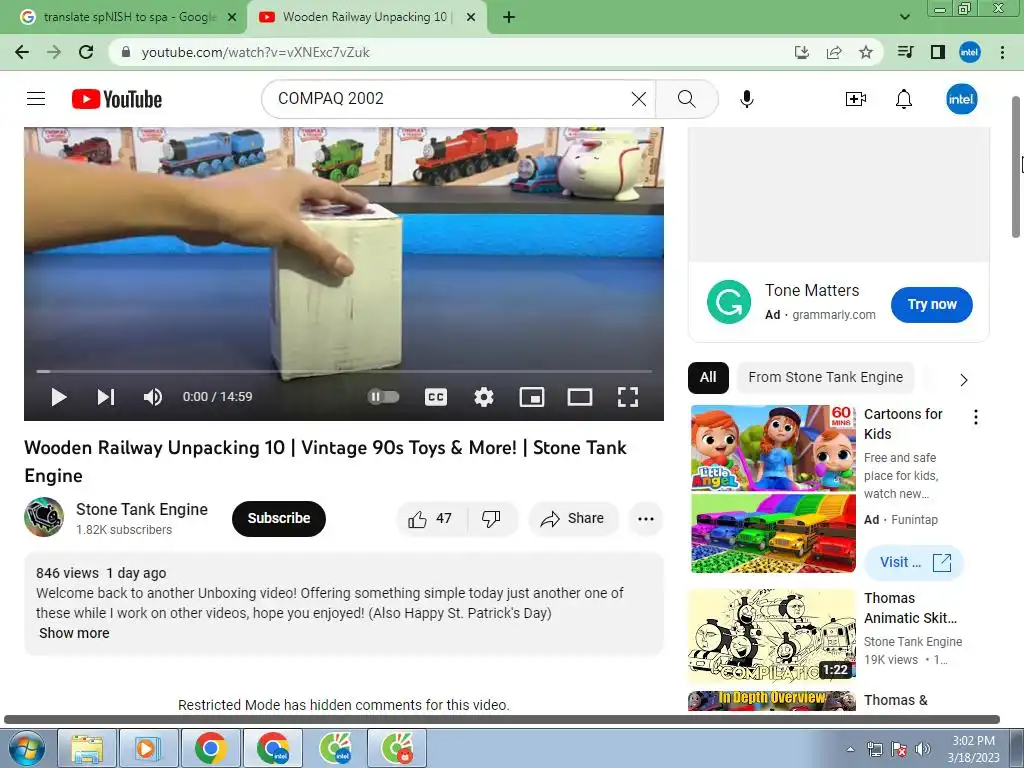Toggle the browser side panel

pos(938,52)
